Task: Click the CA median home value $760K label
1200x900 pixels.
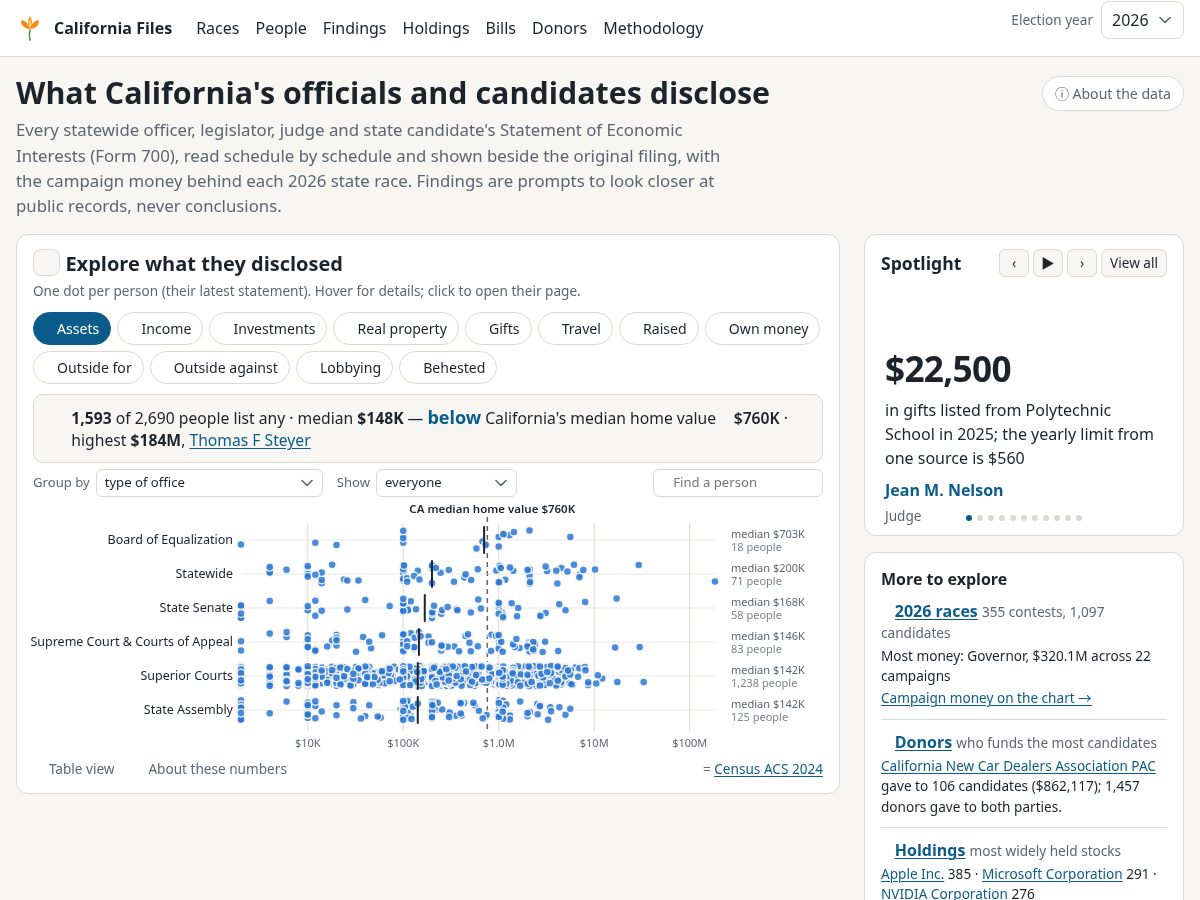Action: 492,509
